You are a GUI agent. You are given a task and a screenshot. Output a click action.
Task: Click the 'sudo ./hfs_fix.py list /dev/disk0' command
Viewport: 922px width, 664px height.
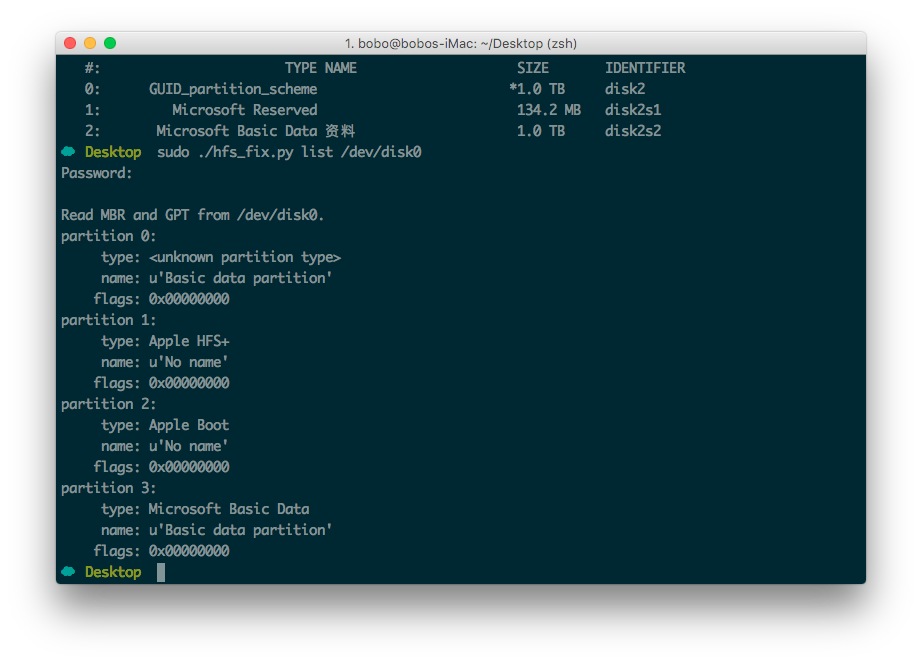289,152
